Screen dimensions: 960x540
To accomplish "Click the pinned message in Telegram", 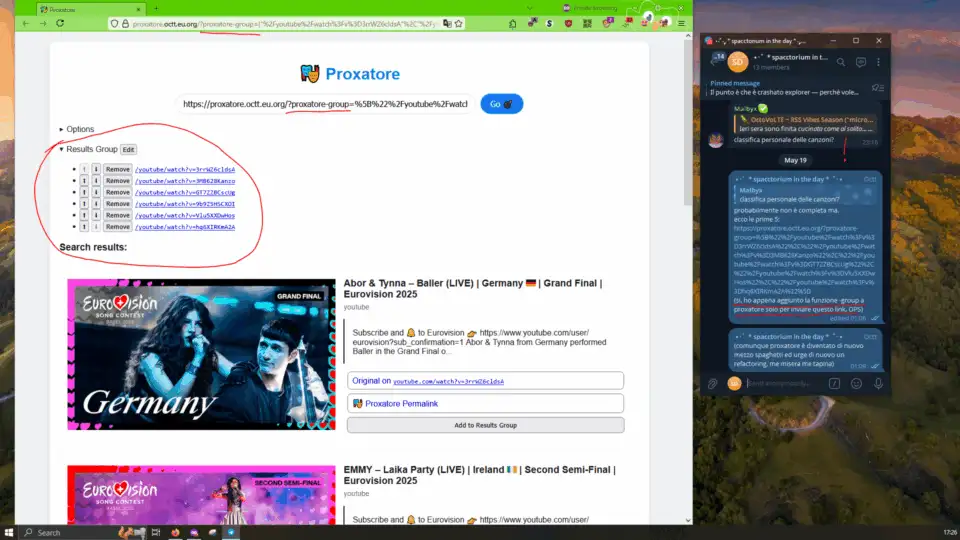I will click(787, 88).
